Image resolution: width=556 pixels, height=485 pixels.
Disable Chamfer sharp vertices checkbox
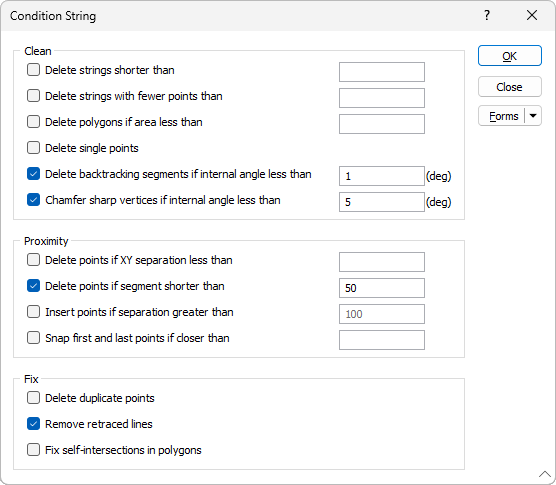coord(33,200)
